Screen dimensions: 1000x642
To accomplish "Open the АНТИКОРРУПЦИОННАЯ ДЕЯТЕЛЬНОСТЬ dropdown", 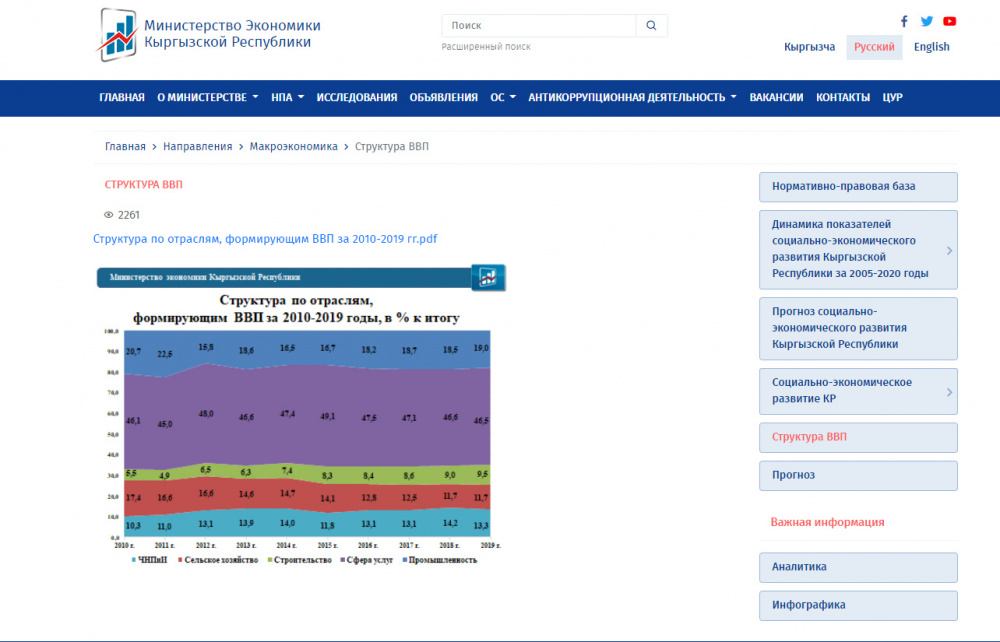I will [632, 98].
